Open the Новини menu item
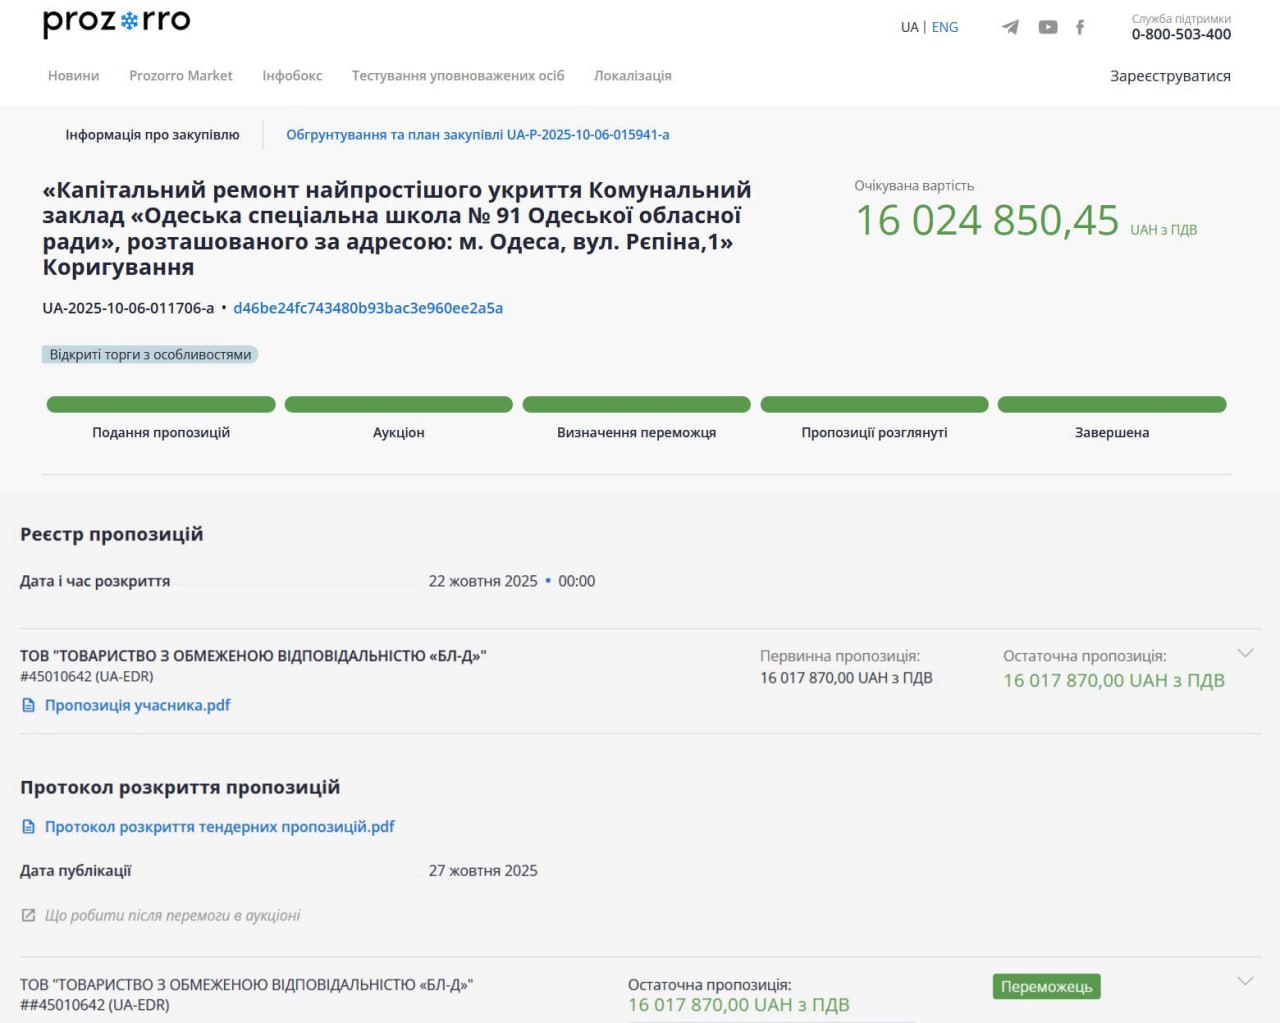The height and width of the screenshot is (1023, 1280). click(73, 75)
